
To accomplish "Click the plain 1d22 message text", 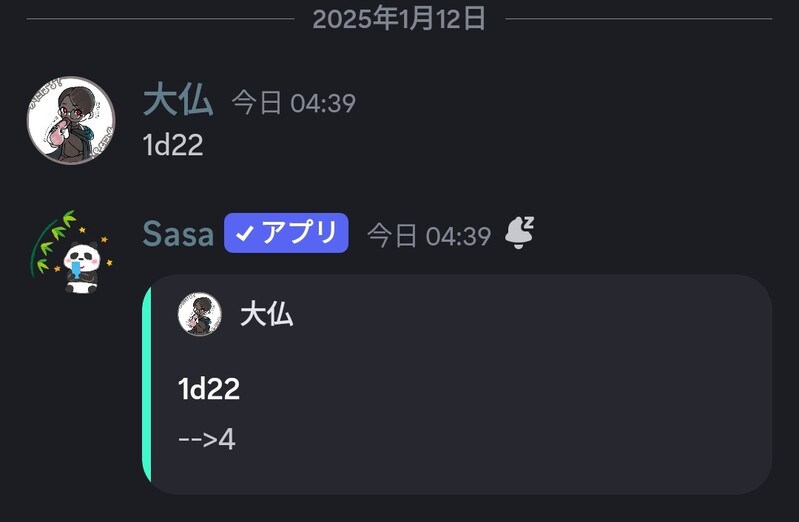I will click(x=173, y=145).
